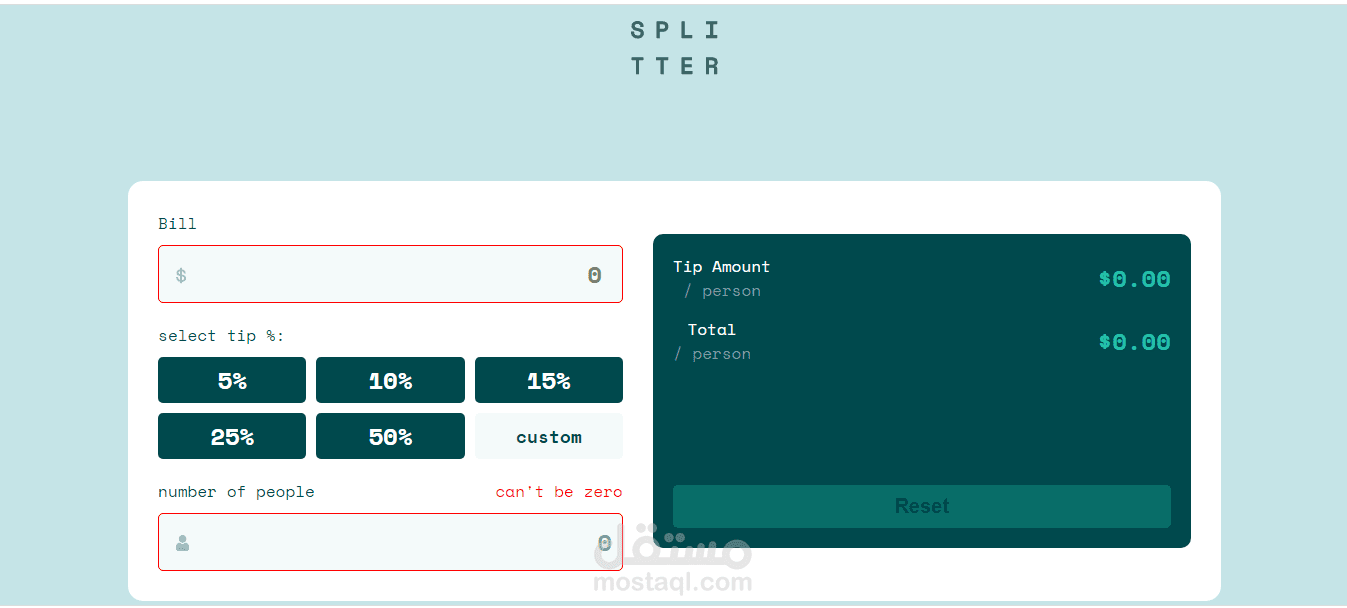Click the "can't be zero" error message

point(559,492)
